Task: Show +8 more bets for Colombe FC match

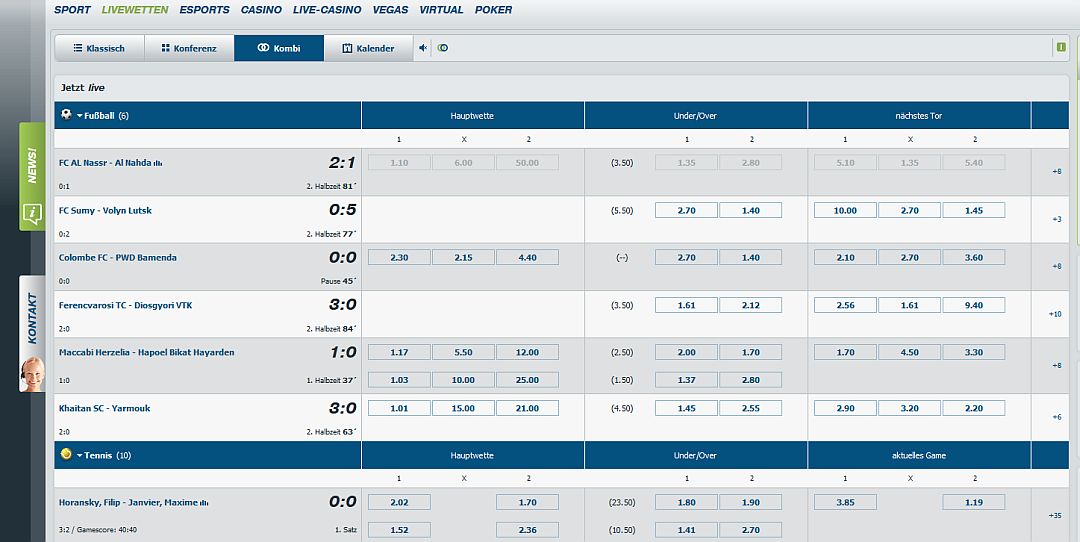Action: tap(1057, 267)
